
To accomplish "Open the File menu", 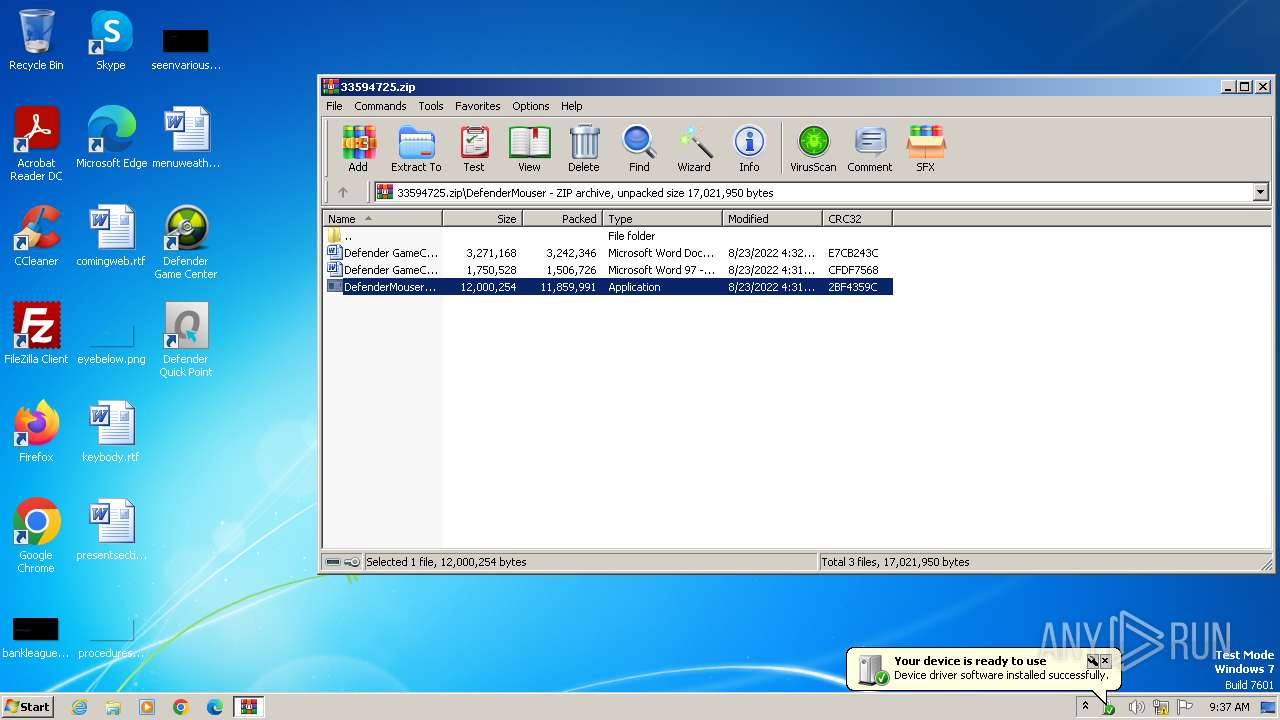I will [x=334, y=106].
